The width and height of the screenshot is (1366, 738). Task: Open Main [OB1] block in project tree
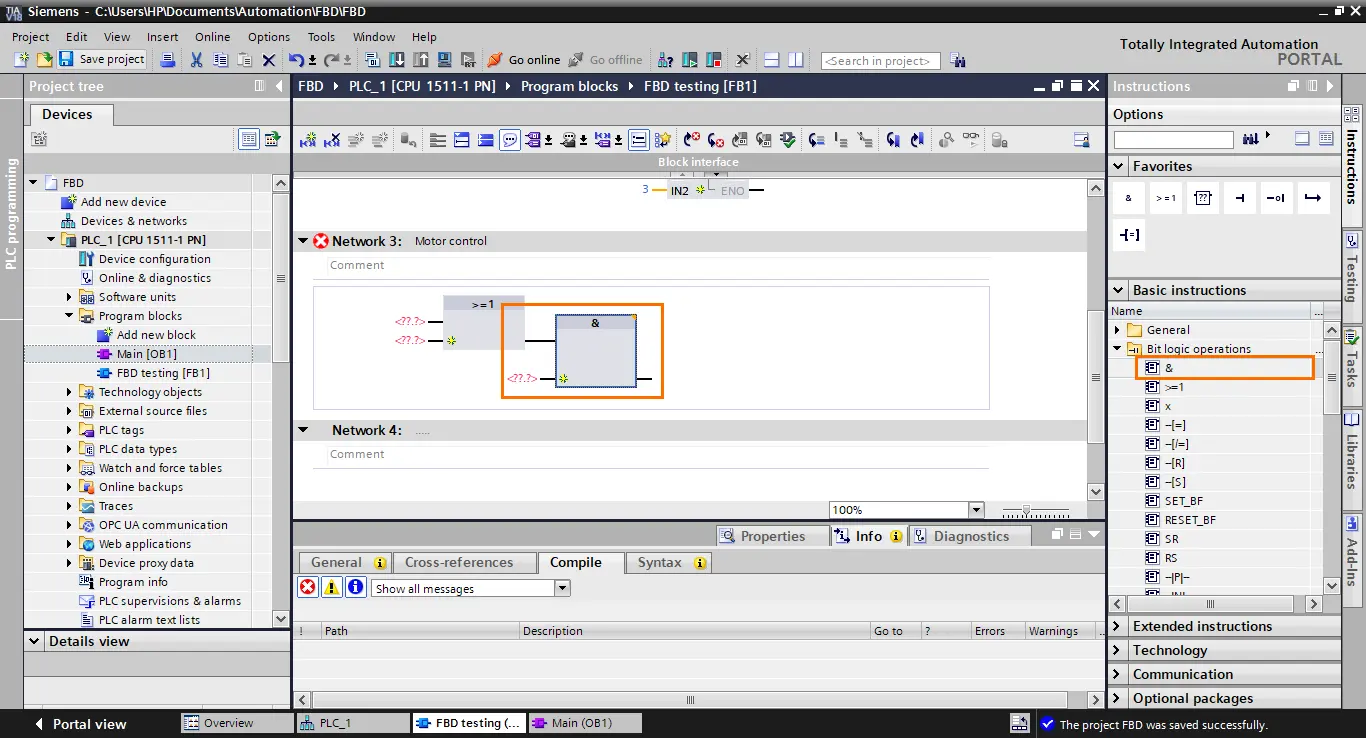click(146, 354)
